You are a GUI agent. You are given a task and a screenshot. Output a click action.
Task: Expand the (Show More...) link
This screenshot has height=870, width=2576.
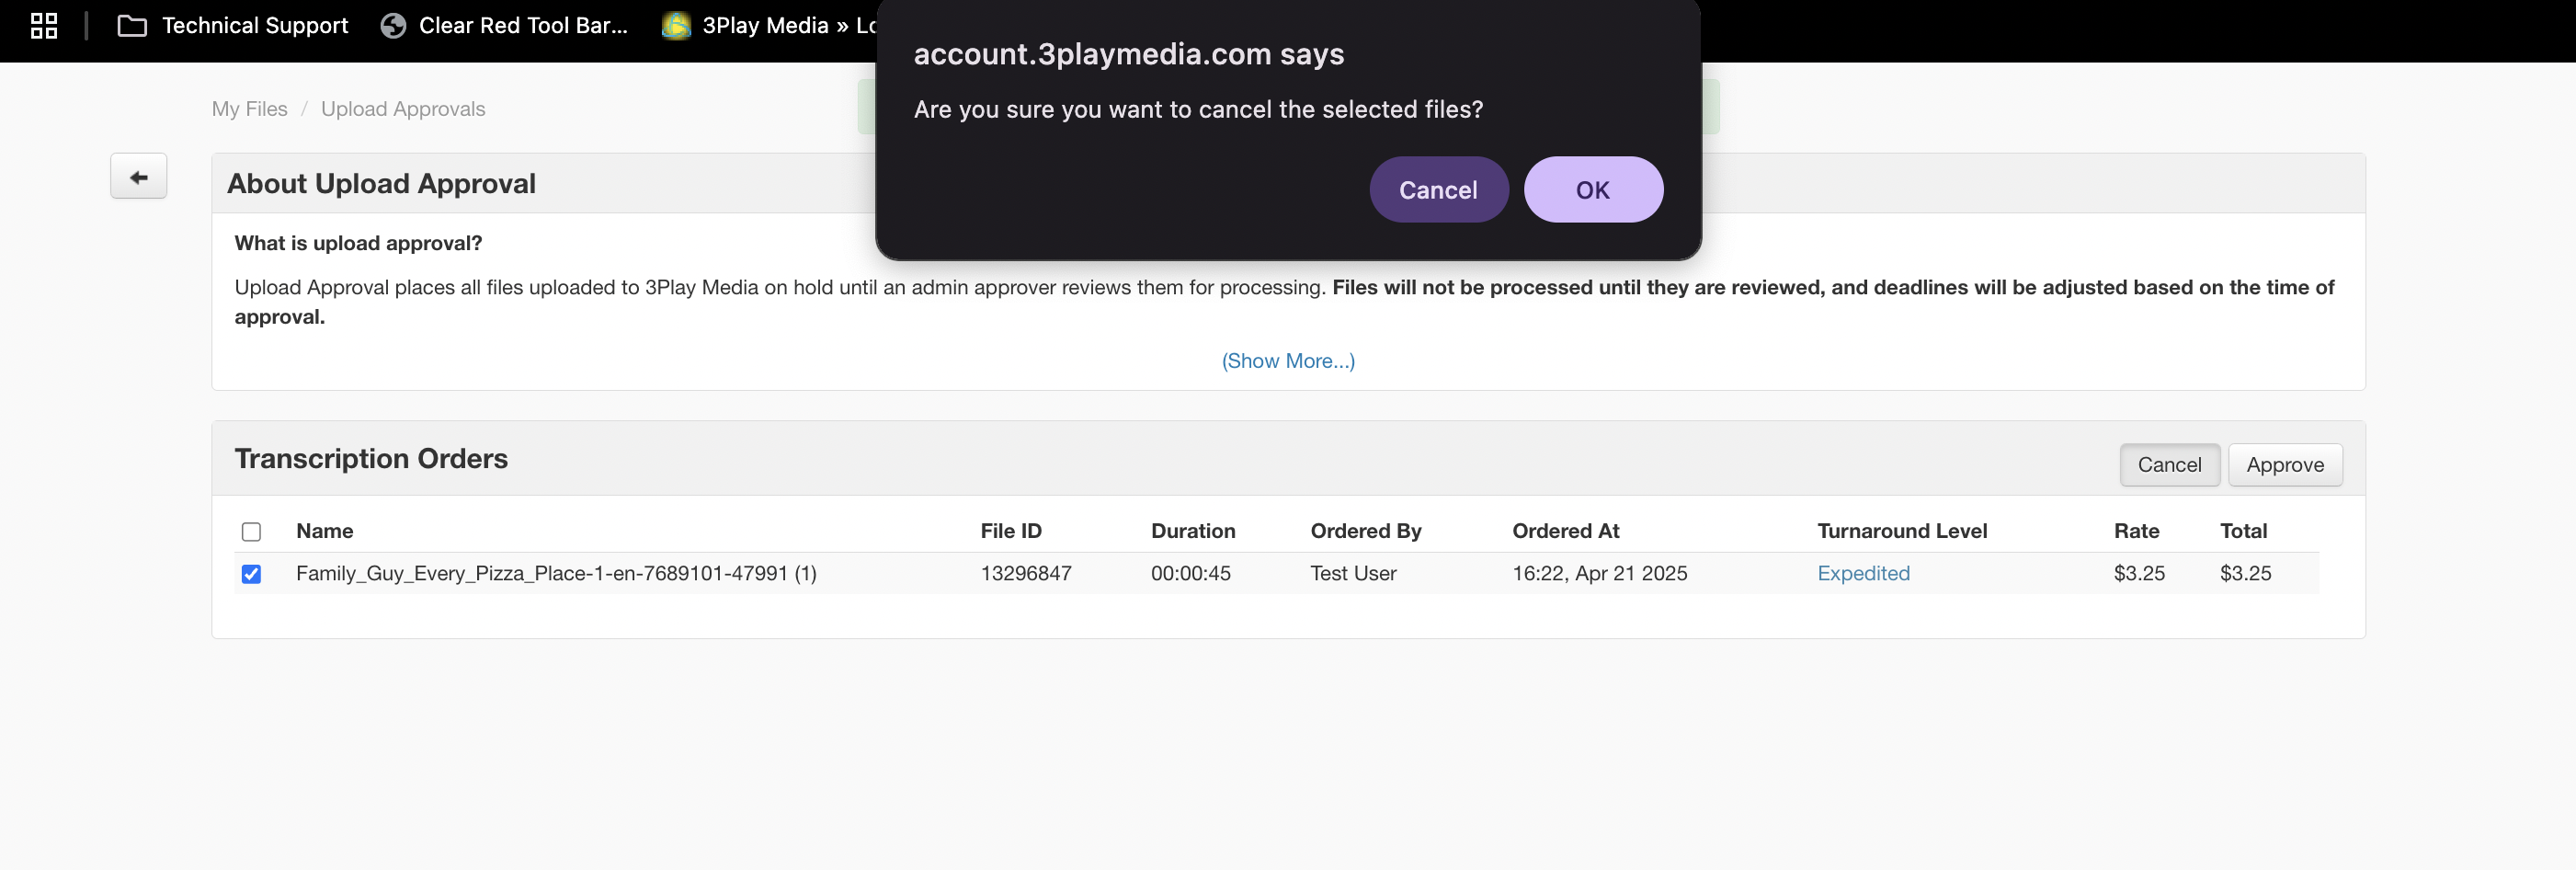point(1288,361)
